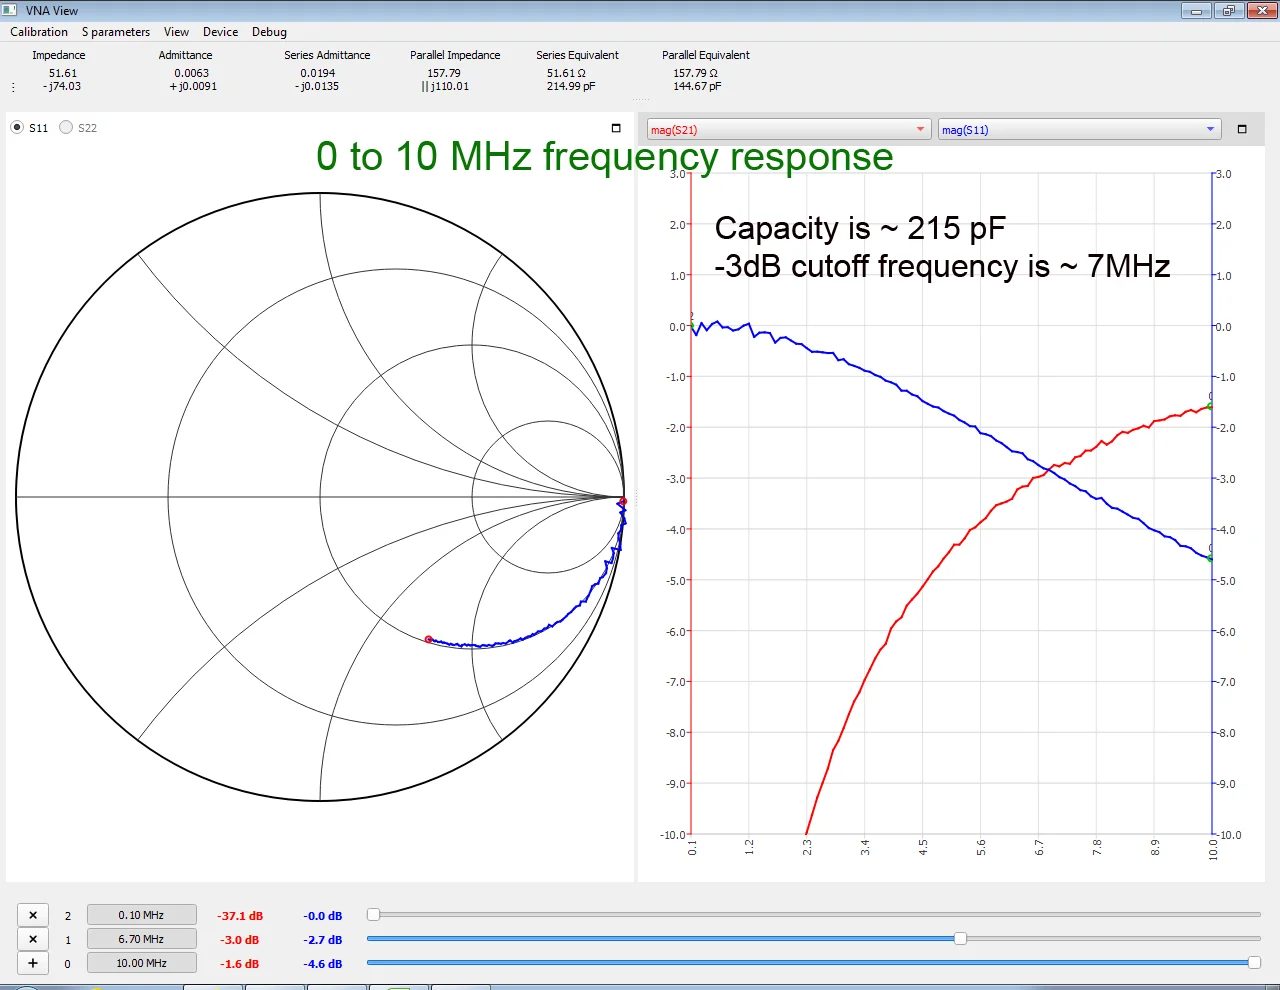
Task: Remove marker 1 with its X button
Action: (33, 939)
